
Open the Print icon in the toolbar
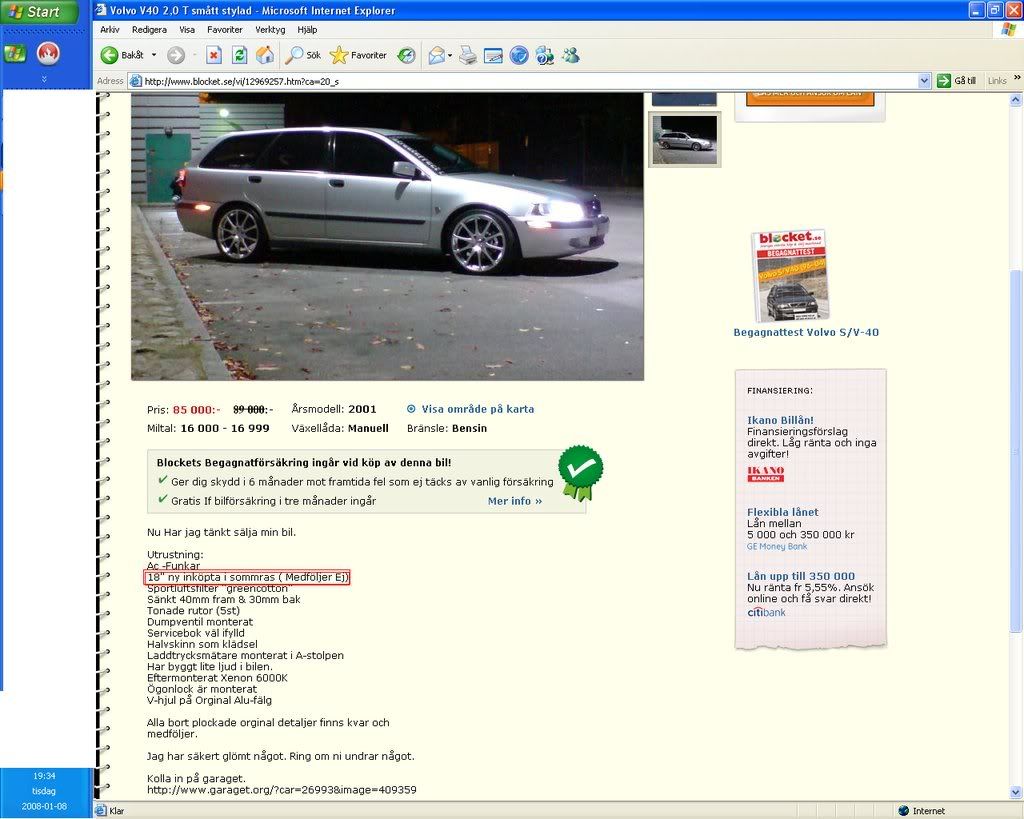coord(468,55)
